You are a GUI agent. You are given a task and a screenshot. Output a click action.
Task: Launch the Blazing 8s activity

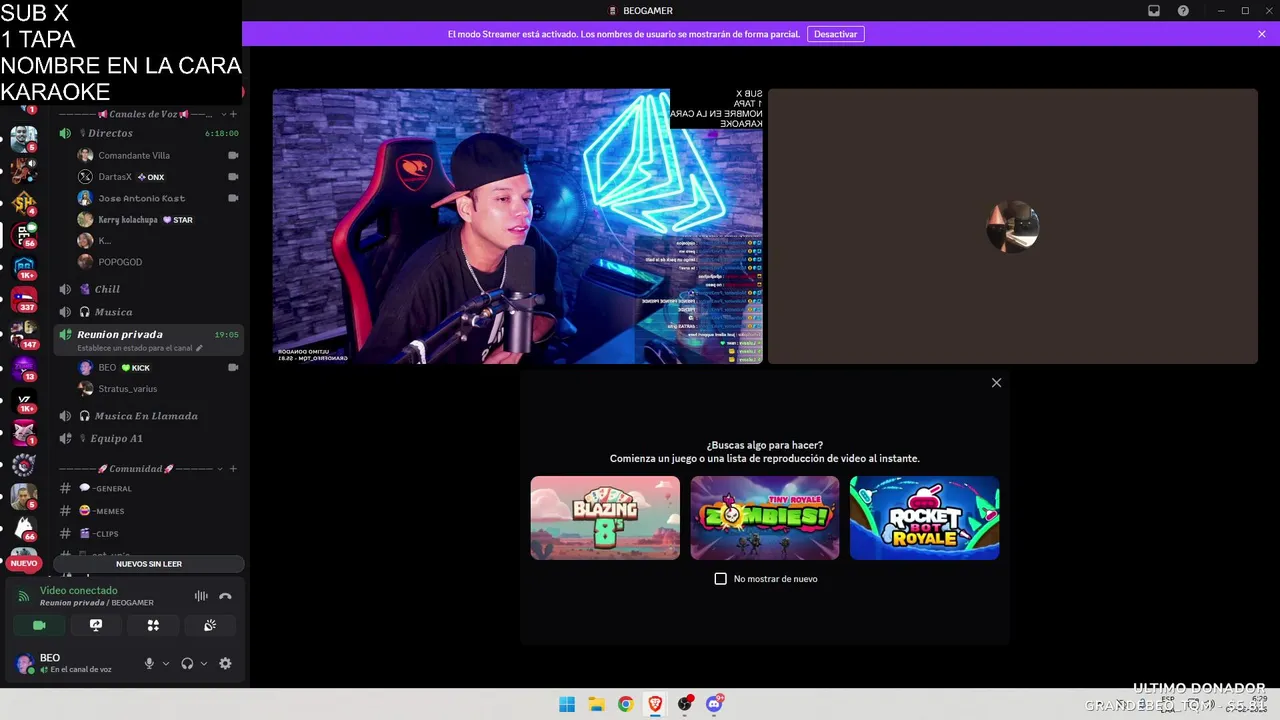click(x=605, y=518)
